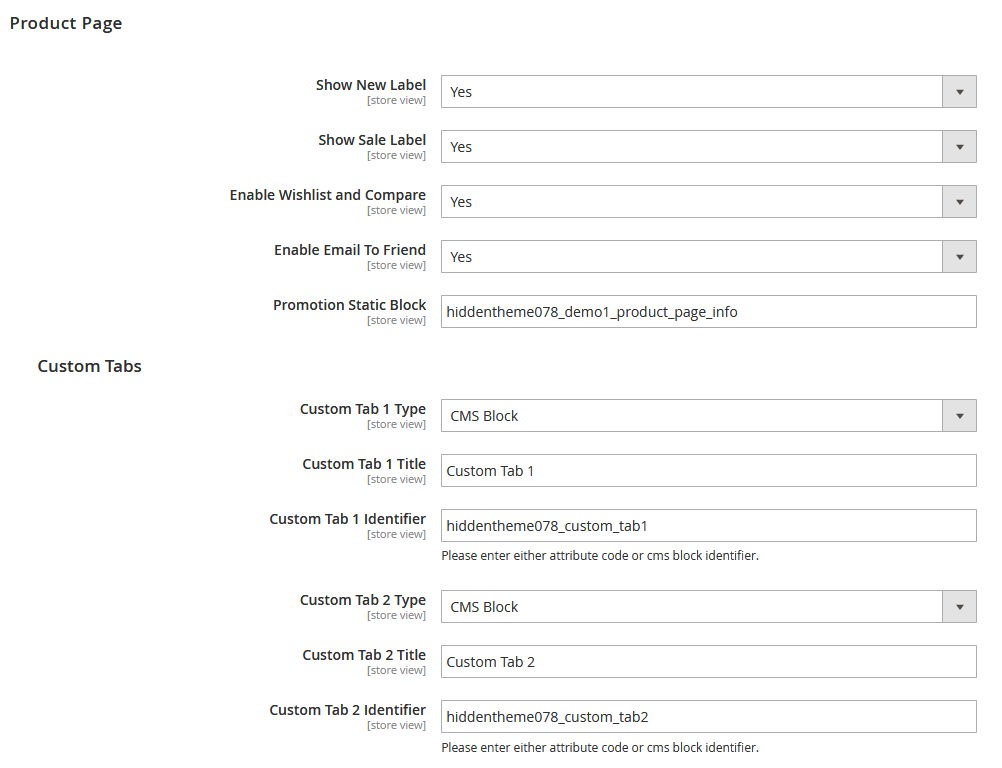Click the Product Page heading
Image resolution: width=1002 pixels, height=768 pixels.
66,22
